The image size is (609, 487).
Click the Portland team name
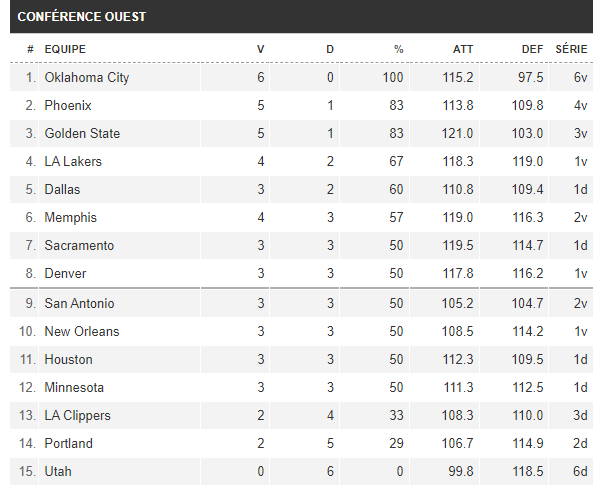click(x=68, y=443)
